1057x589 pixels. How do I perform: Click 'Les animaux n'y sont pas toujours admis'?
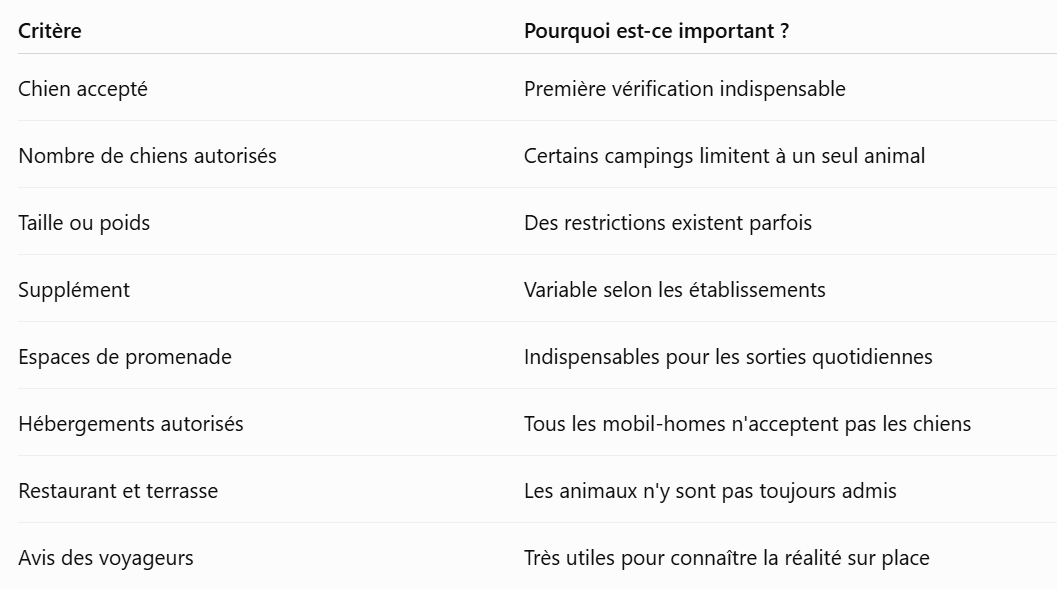710,491
